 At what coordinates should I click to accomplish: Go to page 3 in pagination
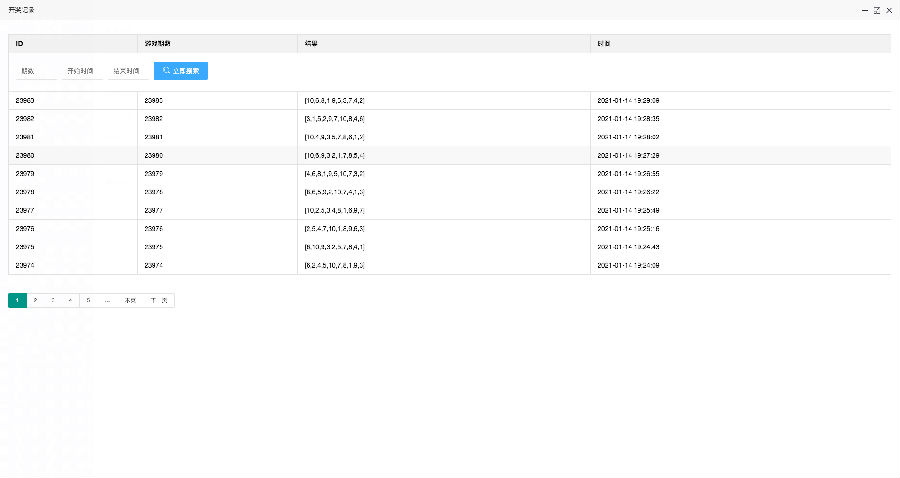pos(53,300)
